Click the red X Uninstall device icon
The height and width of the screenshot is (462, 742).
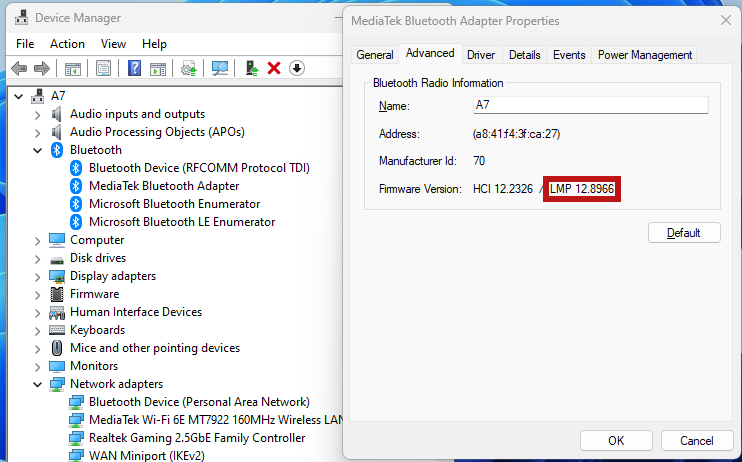274,69
